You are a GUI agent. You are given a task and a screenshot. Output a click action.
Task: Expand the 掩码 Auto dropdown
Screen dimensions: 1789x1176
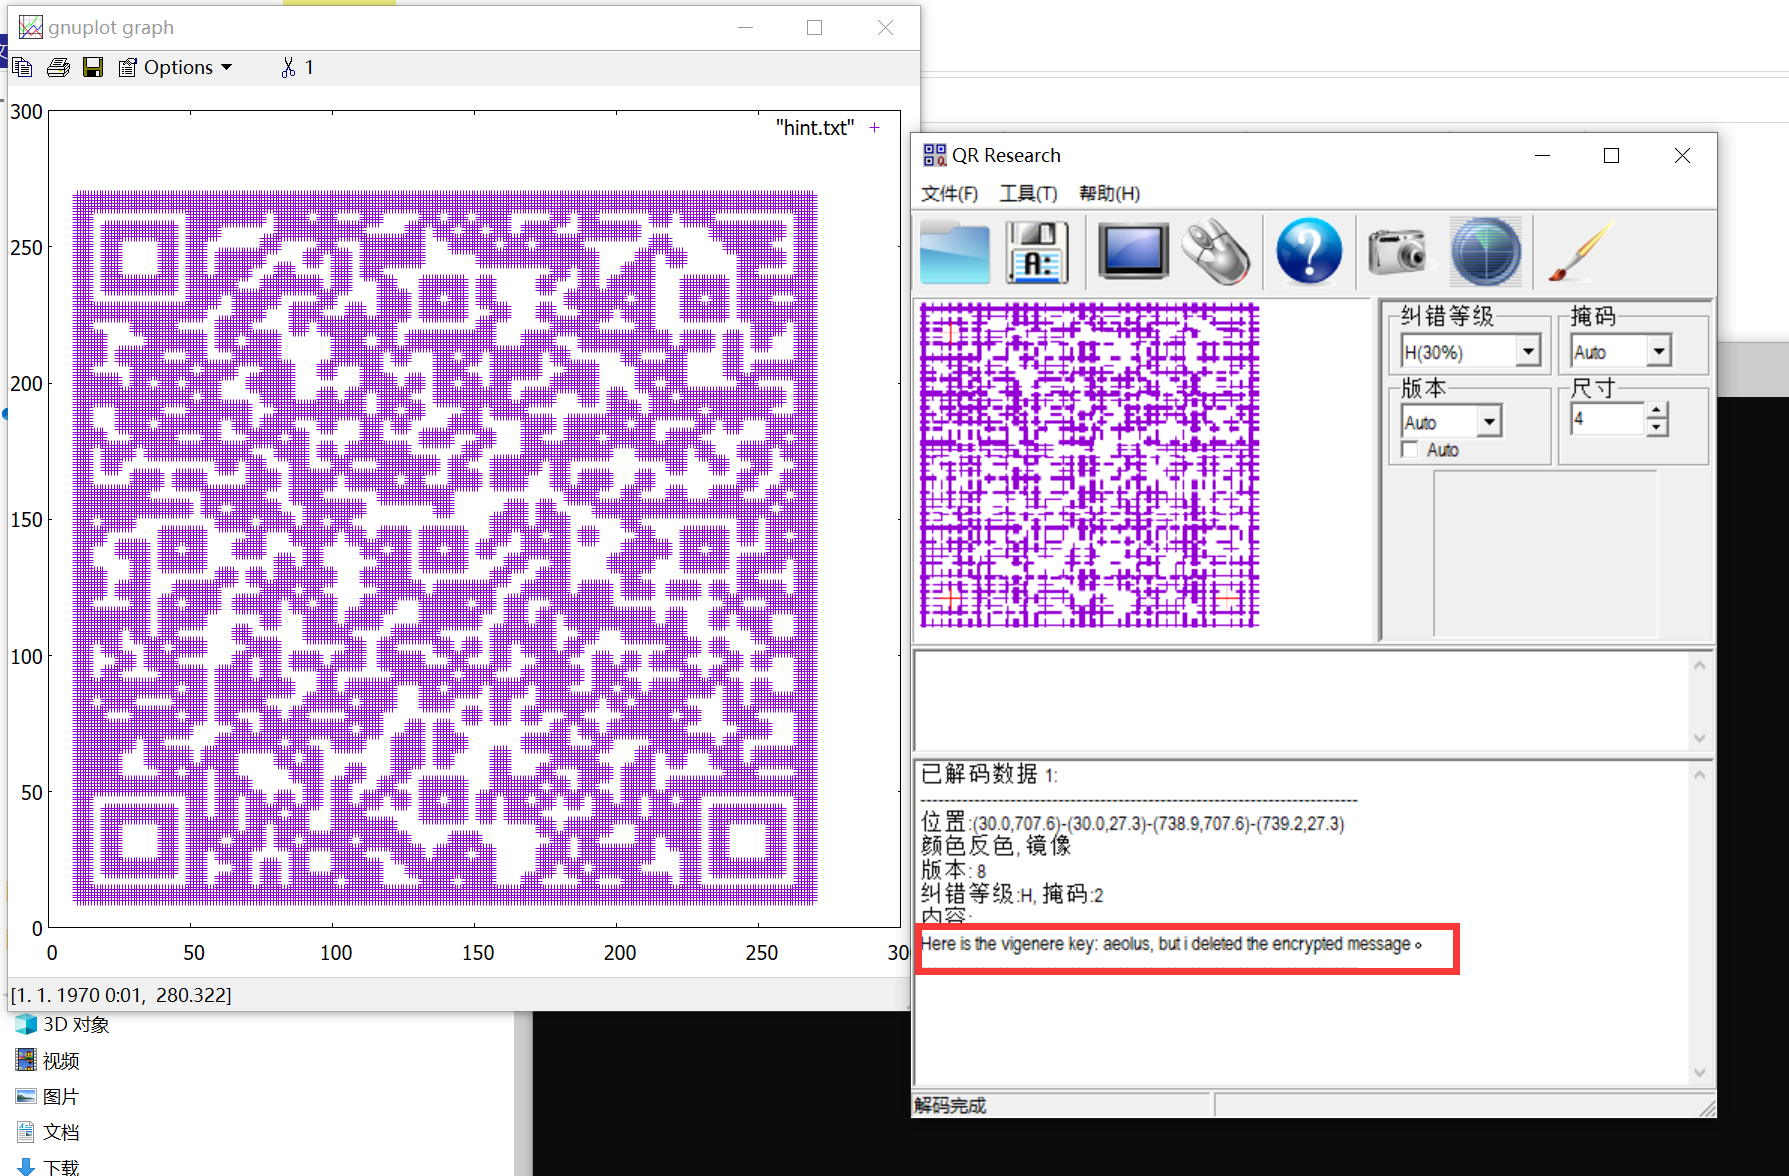pyautogui.click(x=1659, y=351)
